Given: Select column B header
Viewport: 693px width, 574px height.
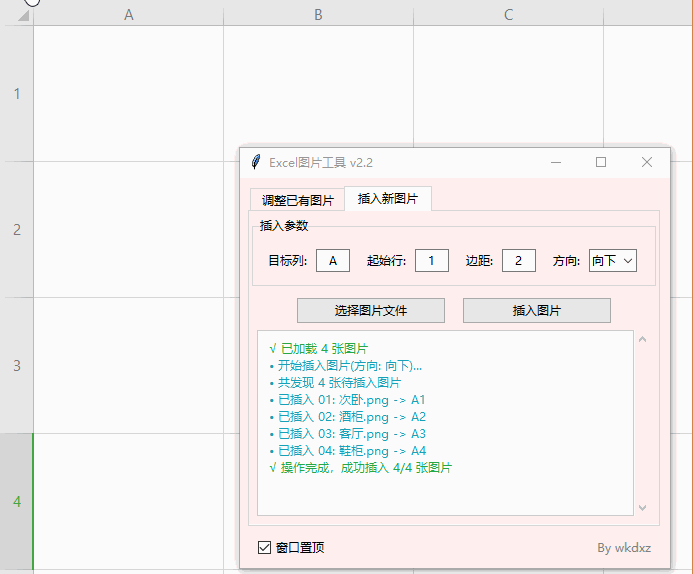Looking at the screenshot, I should tap(318, 15).
